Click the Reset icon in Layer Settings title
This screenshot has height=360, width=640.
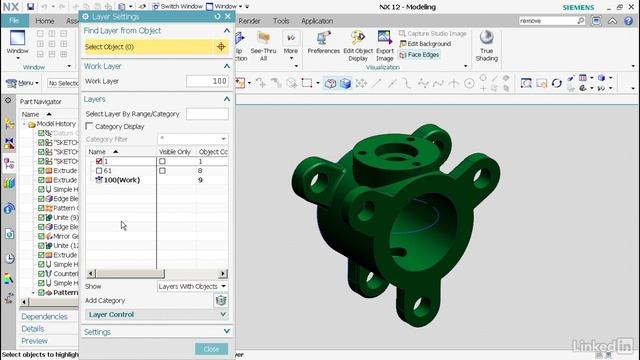pyautogui.click(x=218, y=16)
